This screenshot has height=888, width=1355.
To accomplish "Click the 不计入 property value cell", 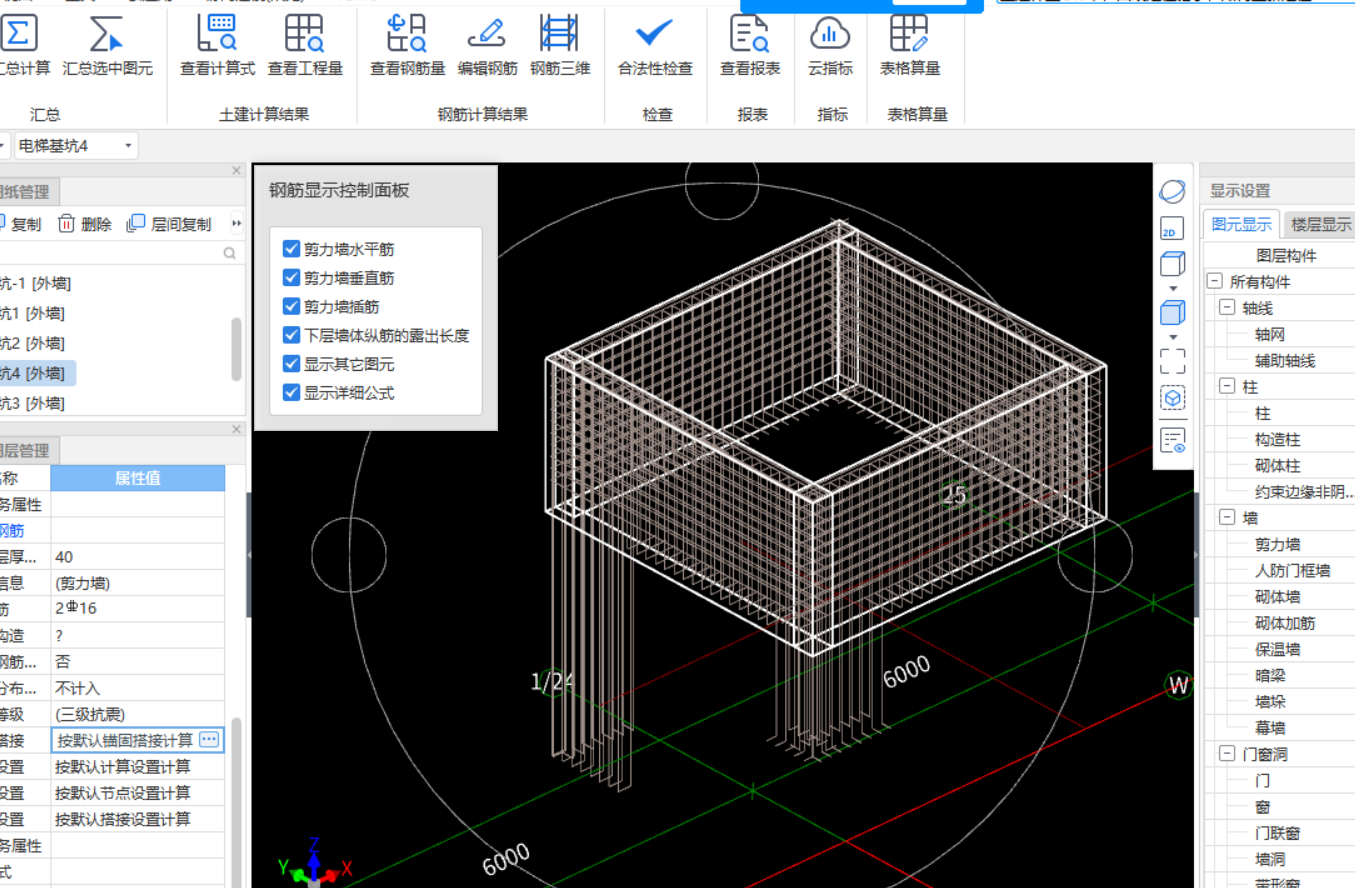I will (138, 688).
